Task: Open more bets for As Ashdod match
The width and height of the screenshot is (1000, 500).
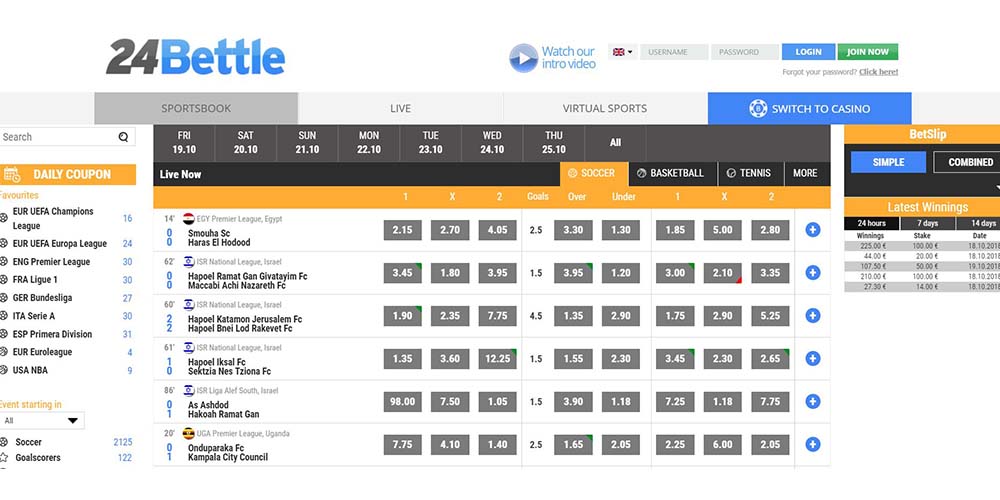Action: tap(812, 401)
